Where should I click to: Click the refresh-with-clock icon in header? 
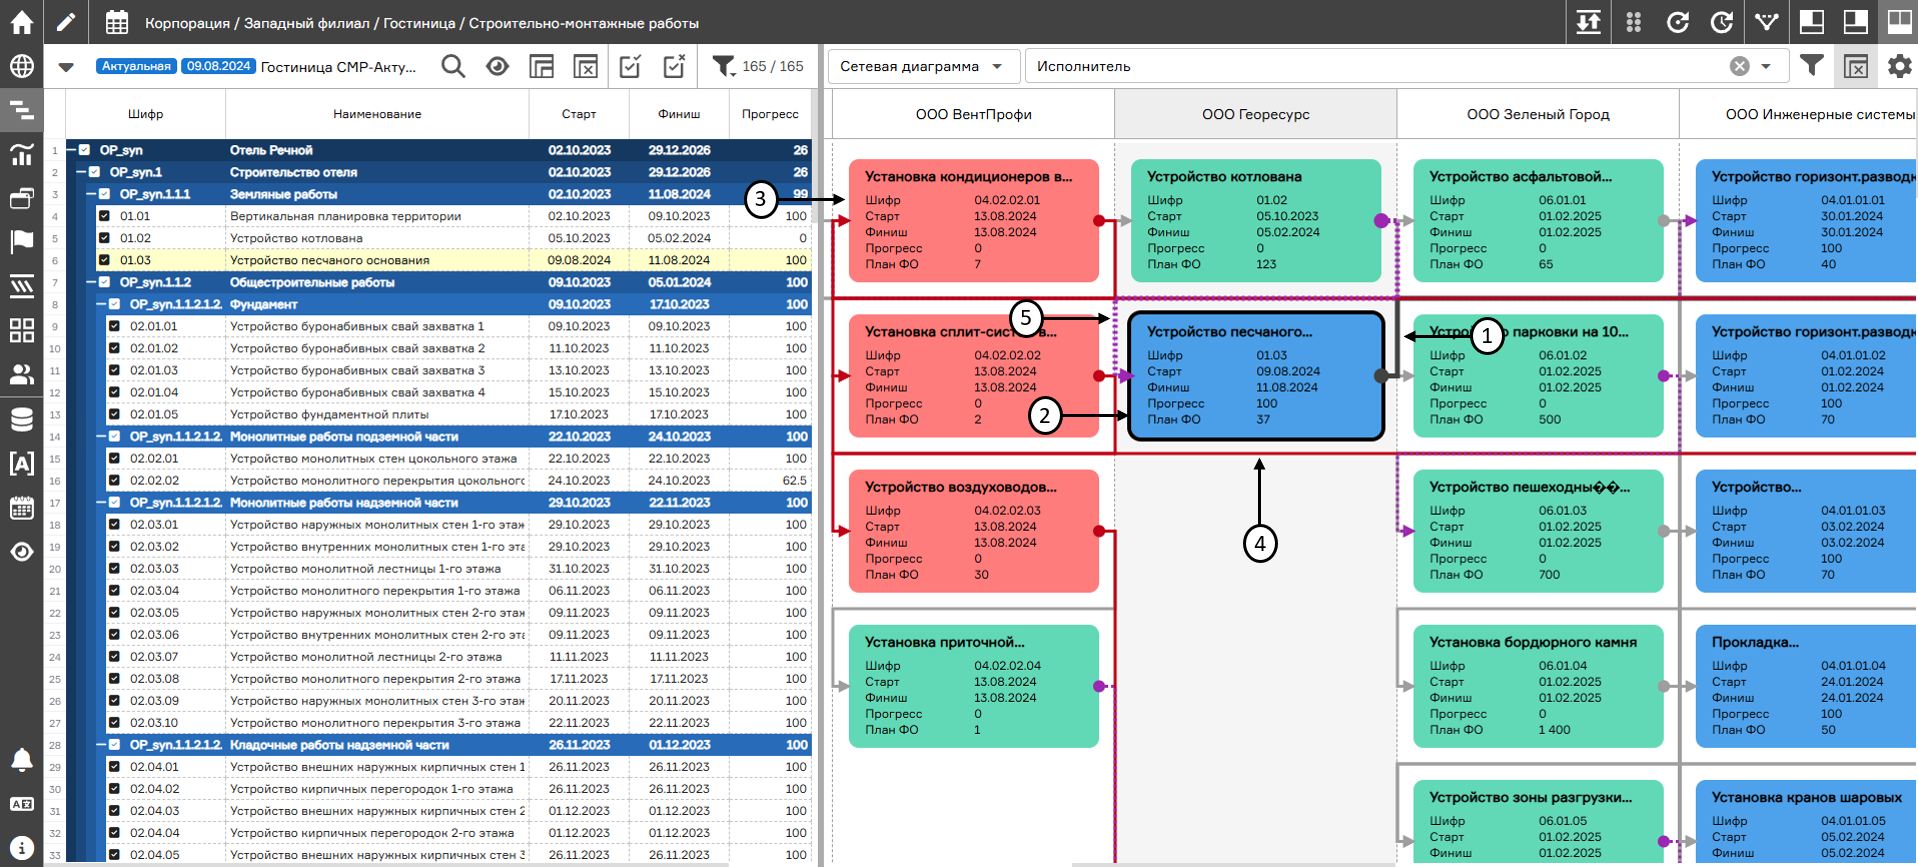click(x=1721, y=22)
